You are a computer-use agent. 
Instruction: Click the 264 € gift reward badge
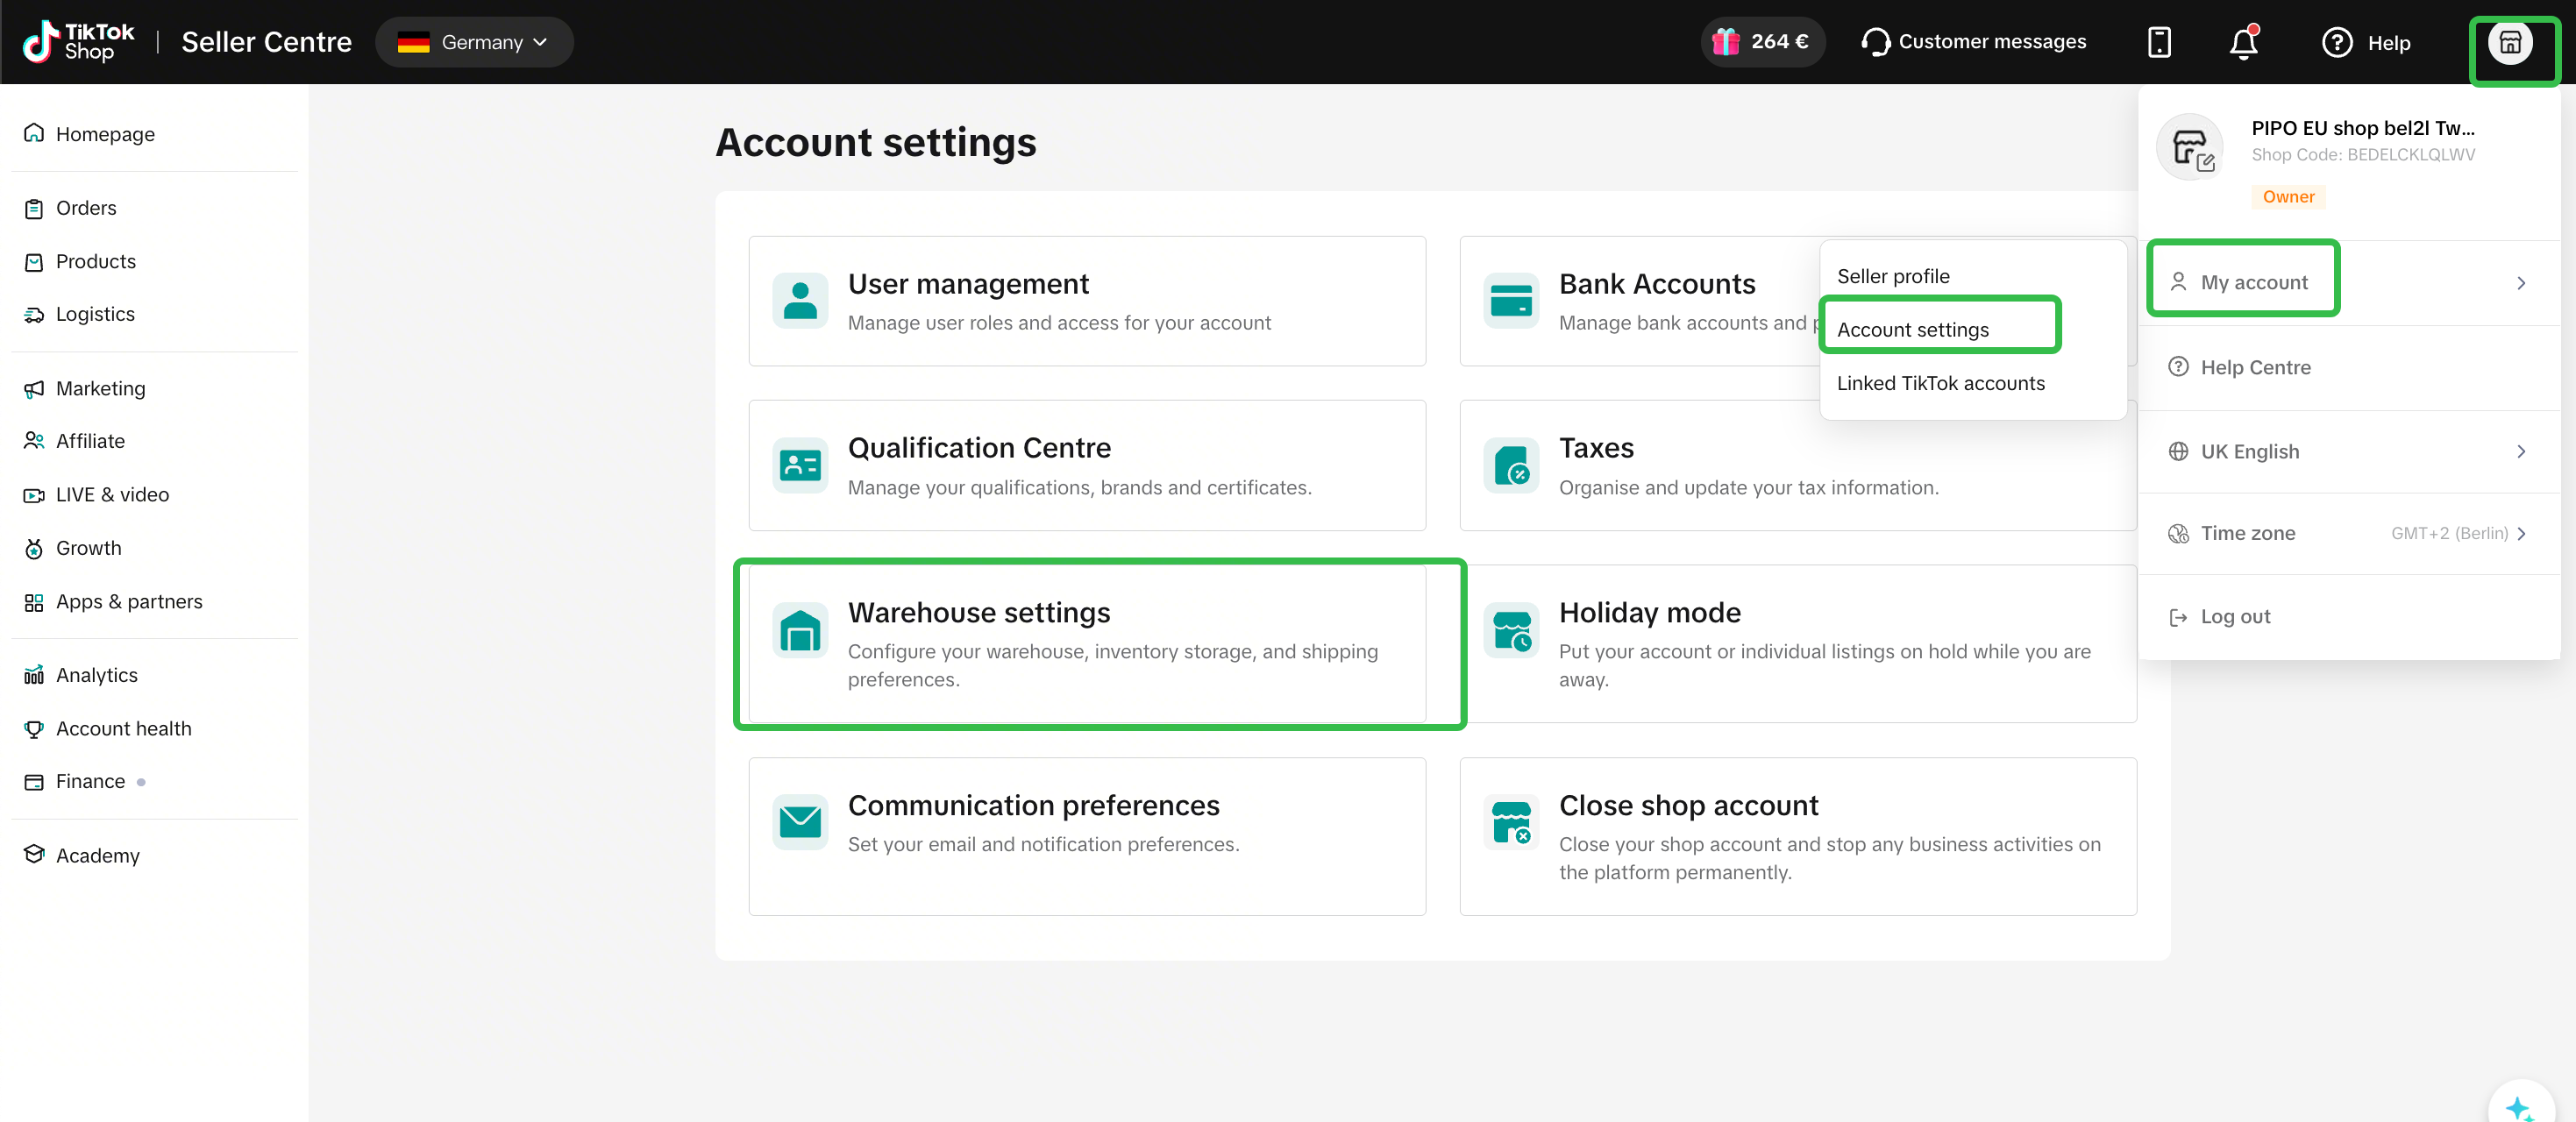1762,42
